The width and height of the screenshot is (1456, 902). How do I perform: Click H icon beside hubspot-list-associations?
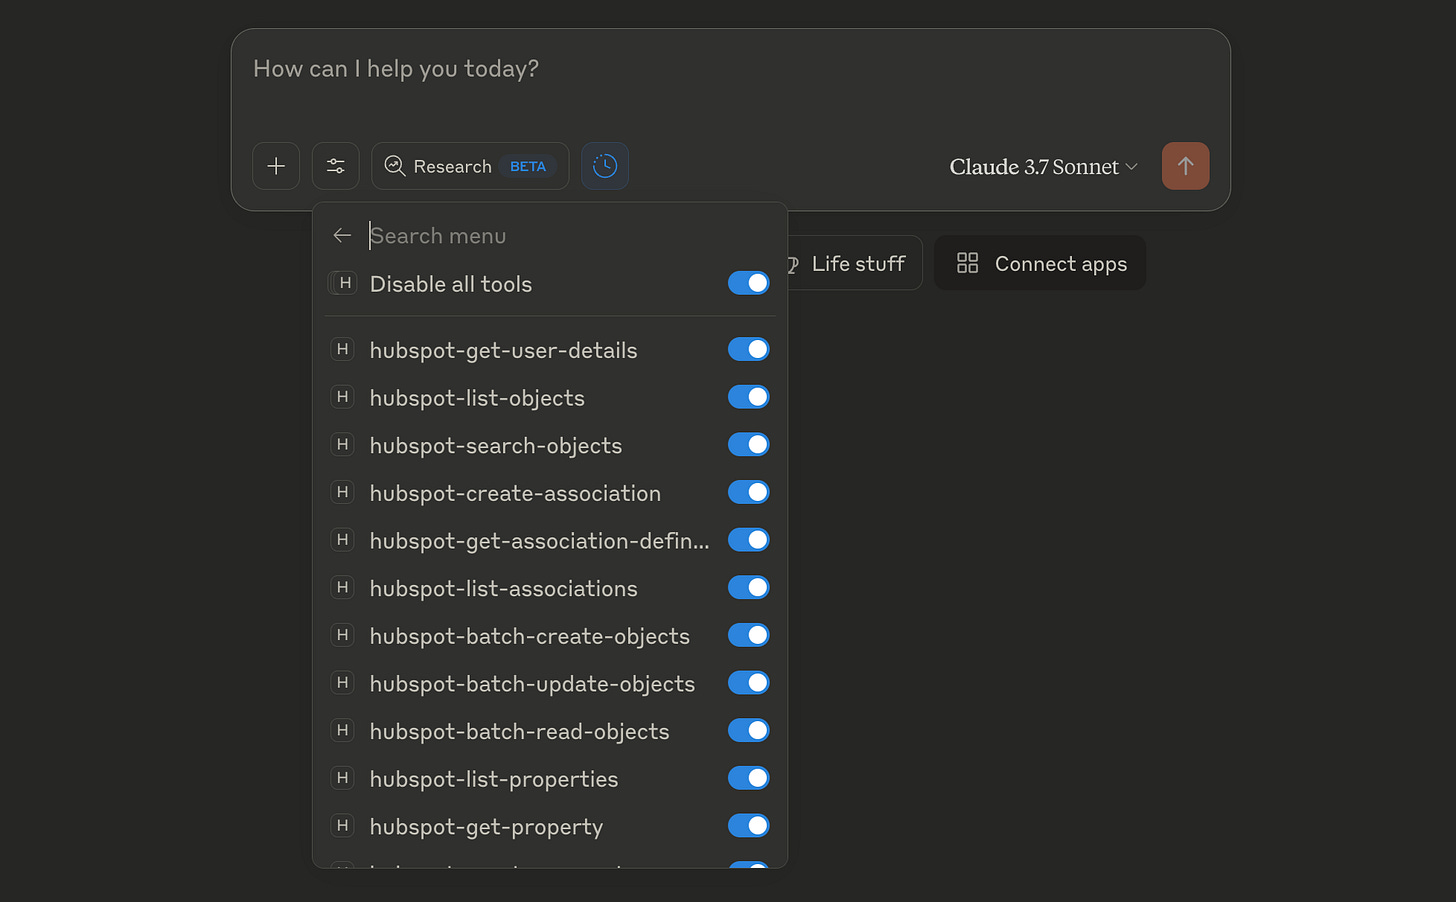(342, 587)
